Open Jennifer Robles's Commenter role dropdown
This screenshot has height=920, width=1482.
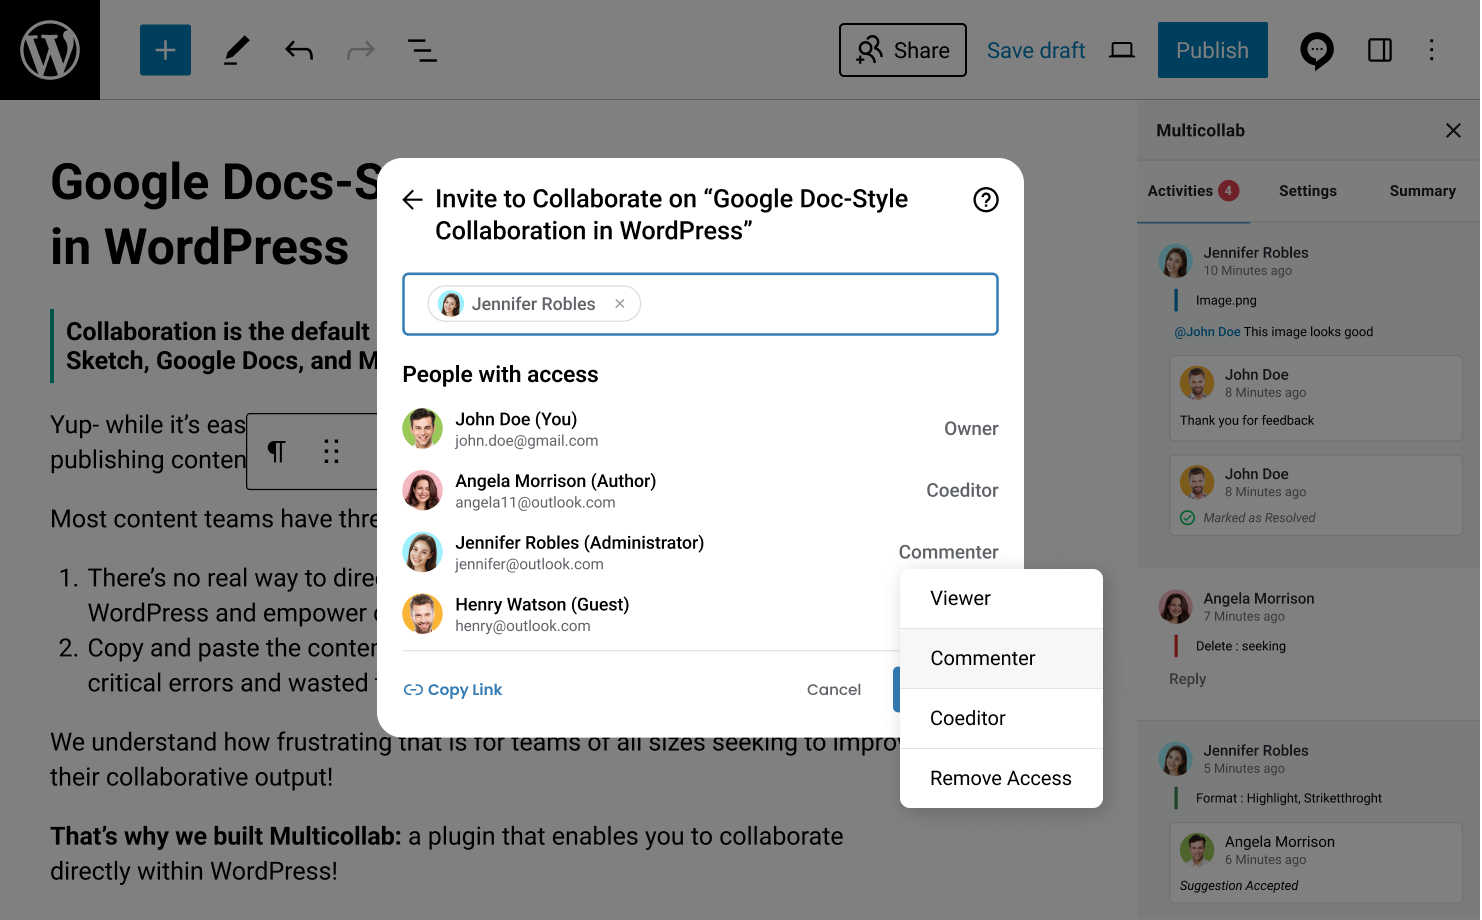[x=948, y=553]
